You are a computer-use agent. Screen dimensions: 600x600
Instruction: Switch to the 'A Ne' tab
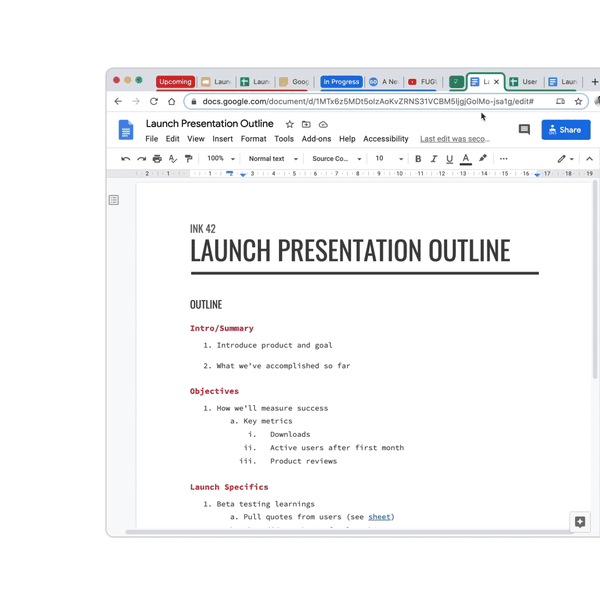point(384,82)
